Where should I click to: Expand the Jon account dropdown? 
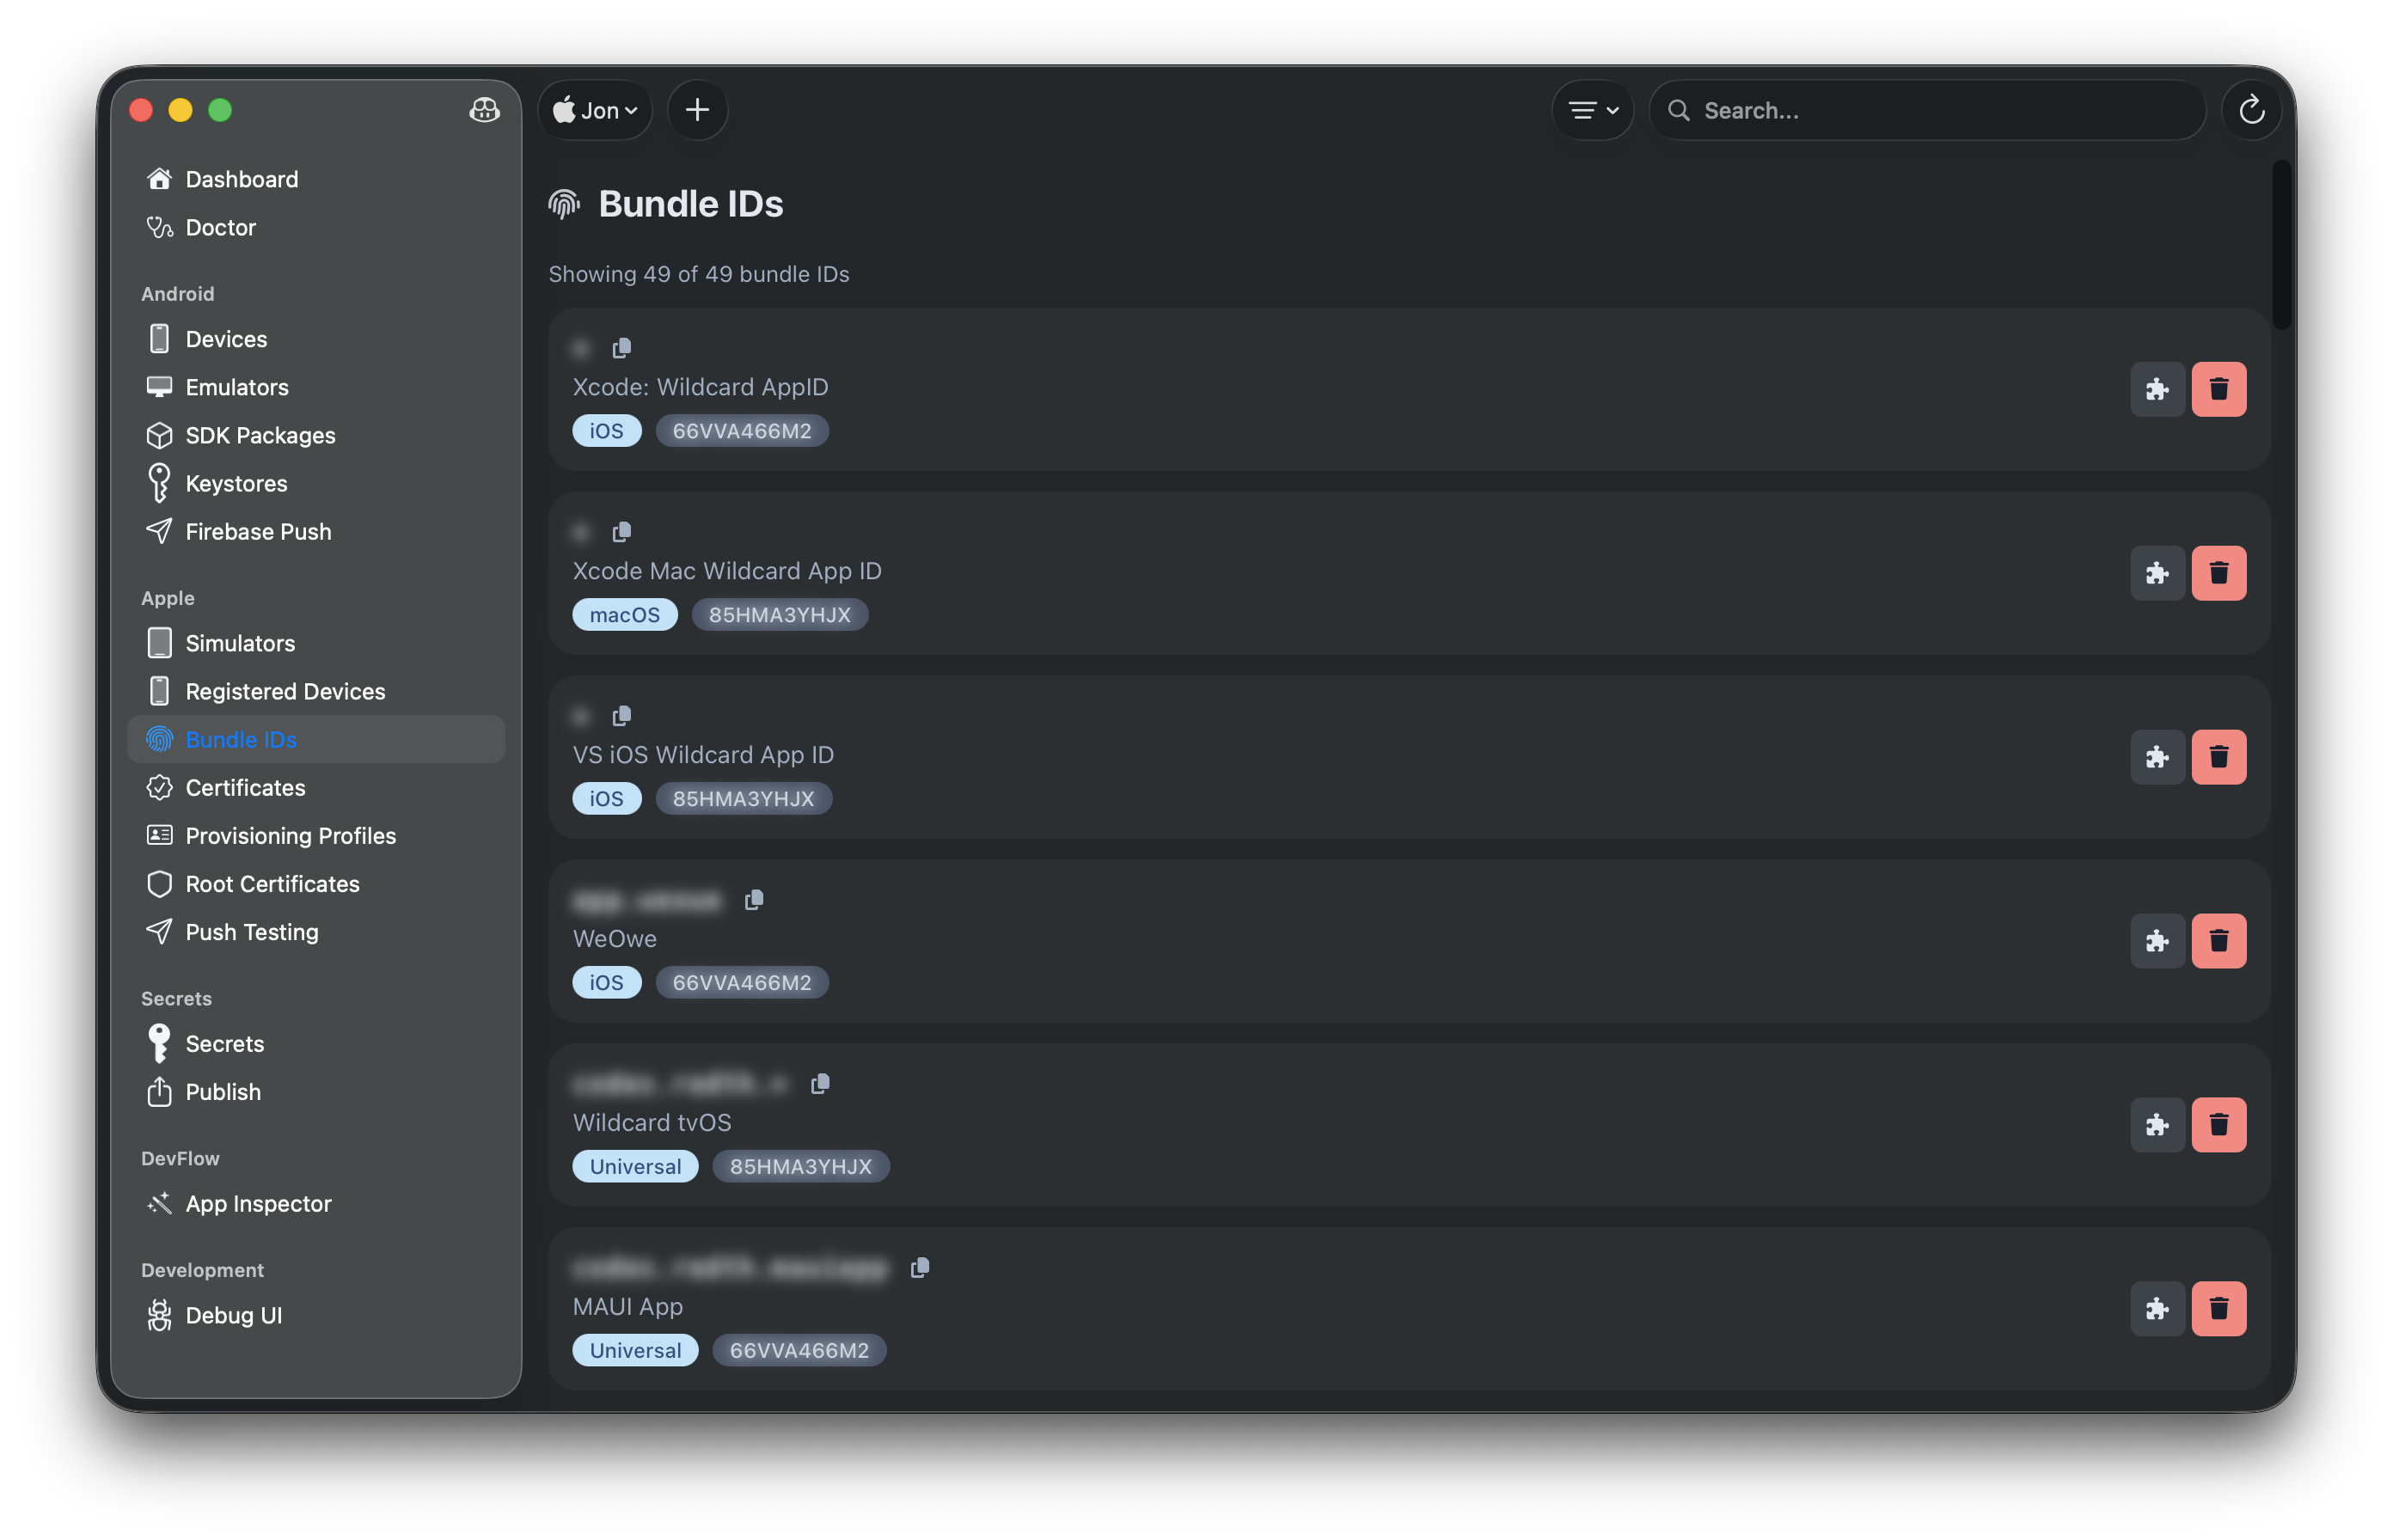[595, 110]
